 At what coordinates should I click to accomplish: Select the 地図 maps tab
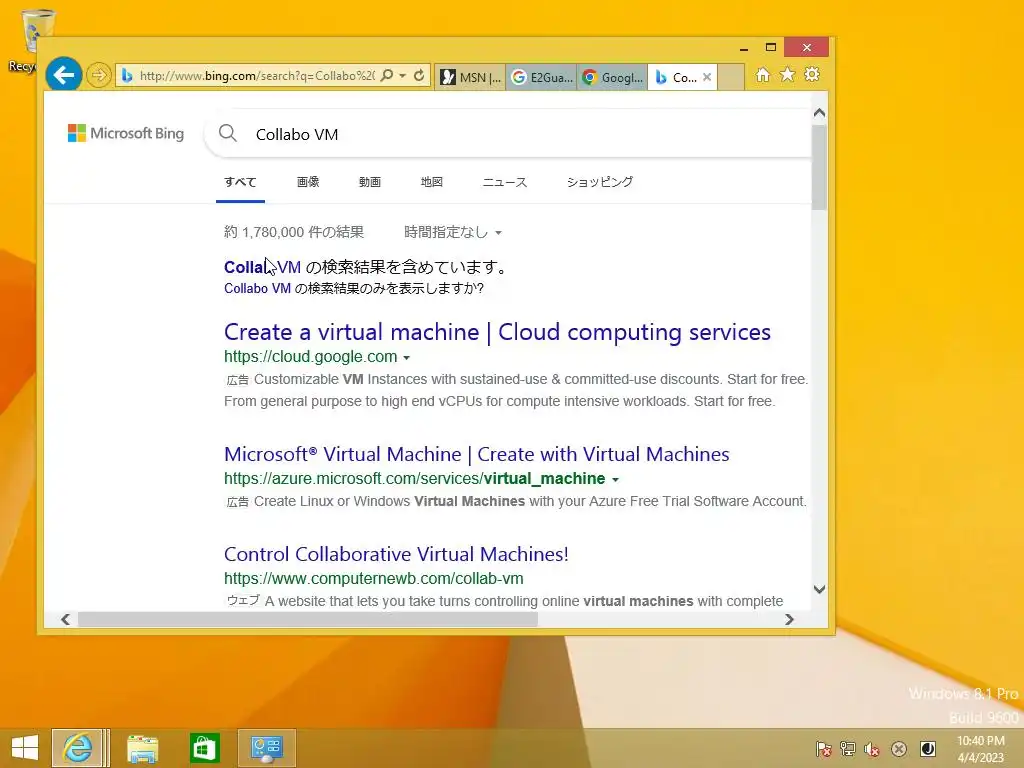click(432, 182)
